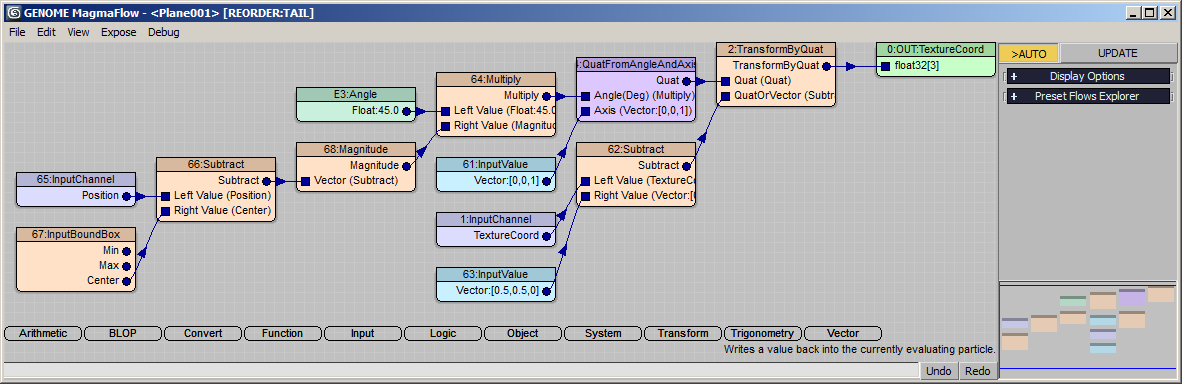Click the Undo button
The image size is (1182, 384).
tap(939, 371)
